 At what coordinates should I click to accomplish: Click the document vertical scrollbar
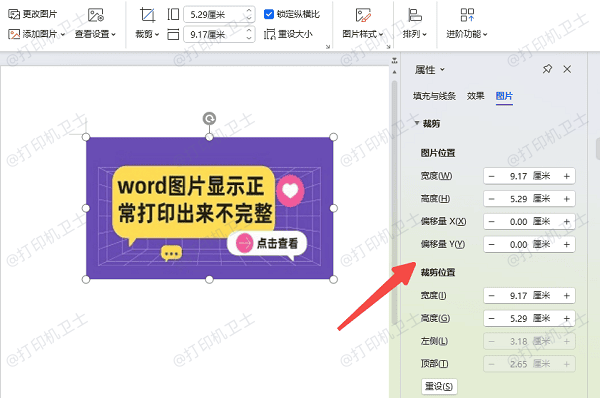click(395, 199)
